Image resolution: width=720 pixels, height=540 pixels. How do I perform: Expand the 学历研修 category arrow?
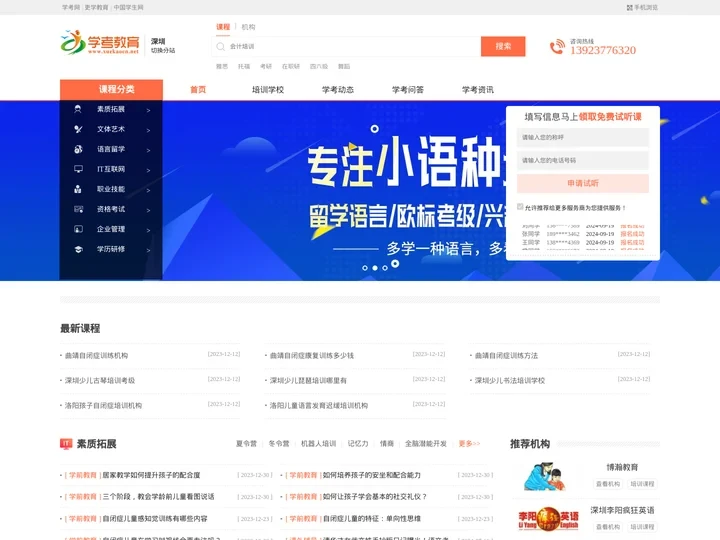coord(148,250)
